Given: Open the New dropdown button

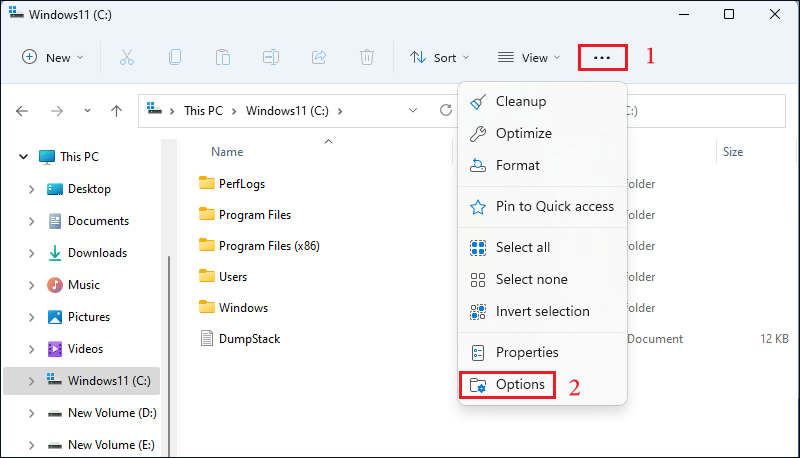Looking at the screenshot, I should 53,58.
